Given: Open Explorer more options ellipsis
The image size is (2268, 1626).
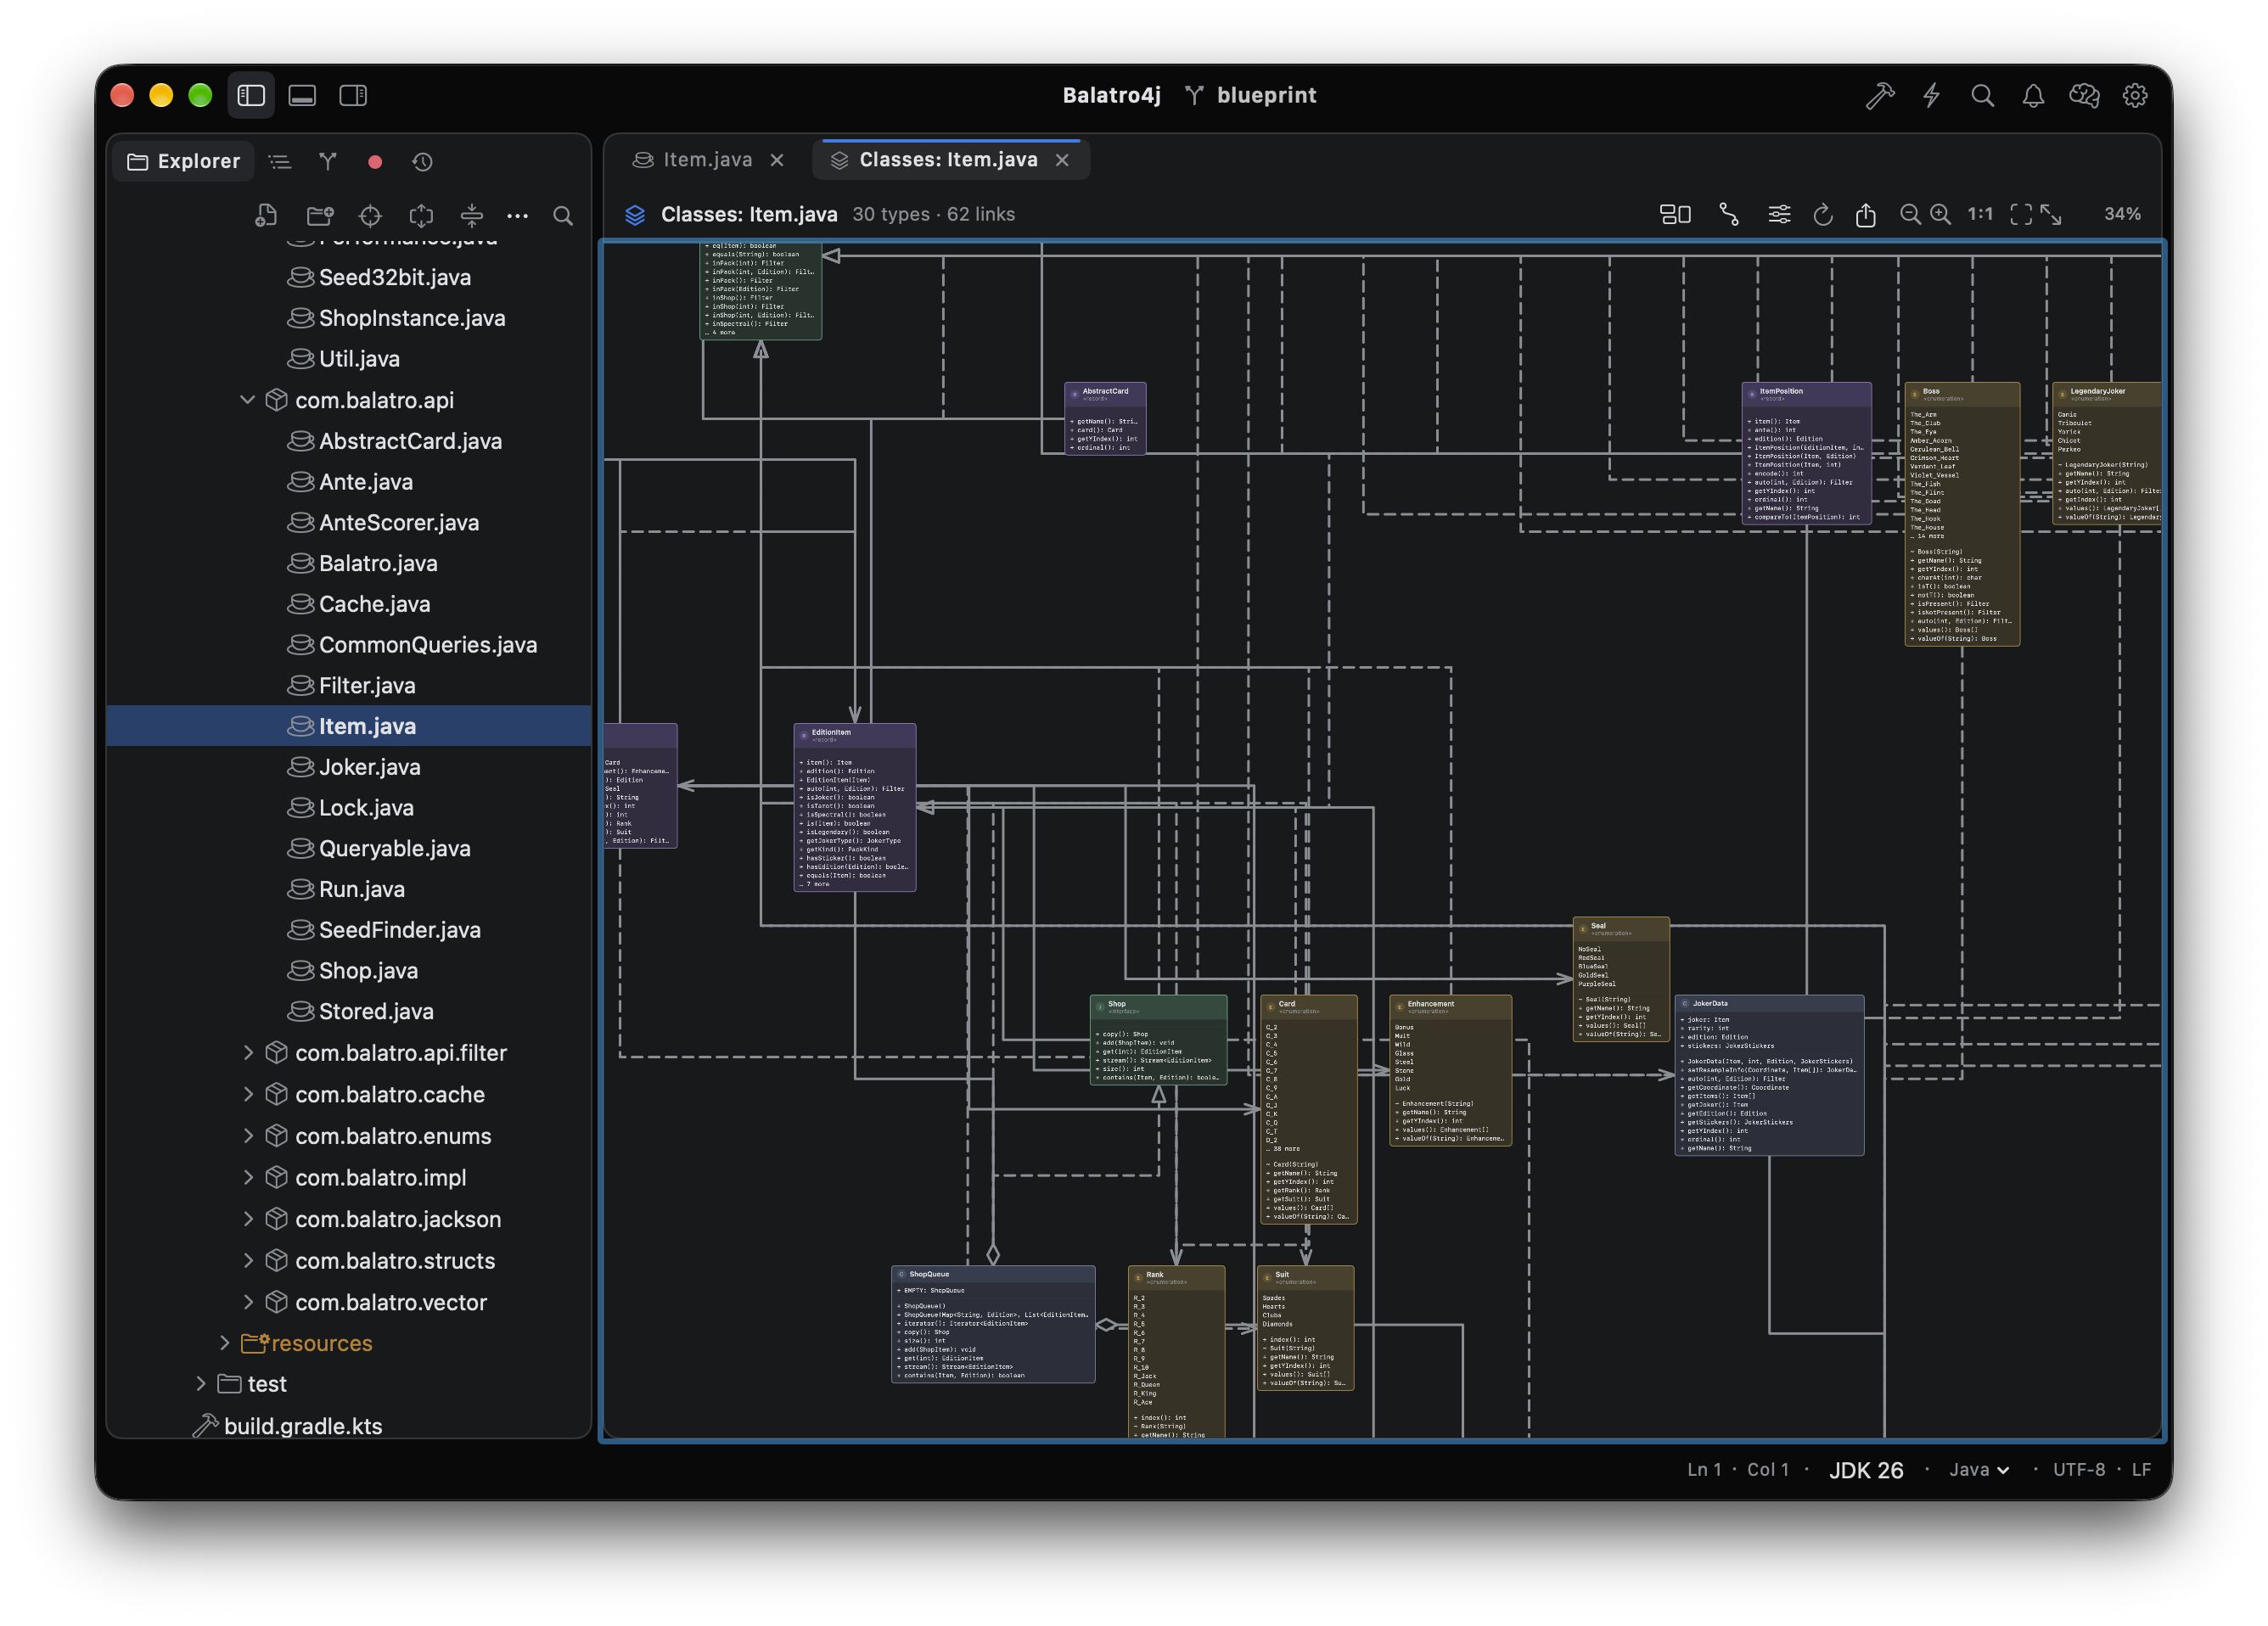Looking at the screenshot, I should [x=517, y=215].
